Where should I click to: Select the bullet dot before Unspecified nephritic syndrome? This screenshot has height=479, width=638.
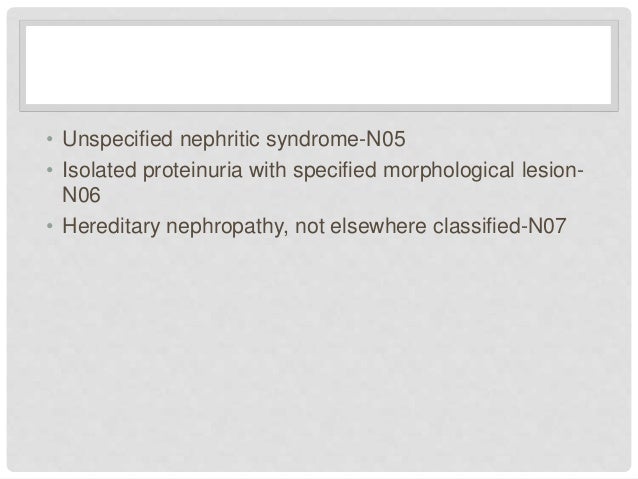tap(50, 140)
